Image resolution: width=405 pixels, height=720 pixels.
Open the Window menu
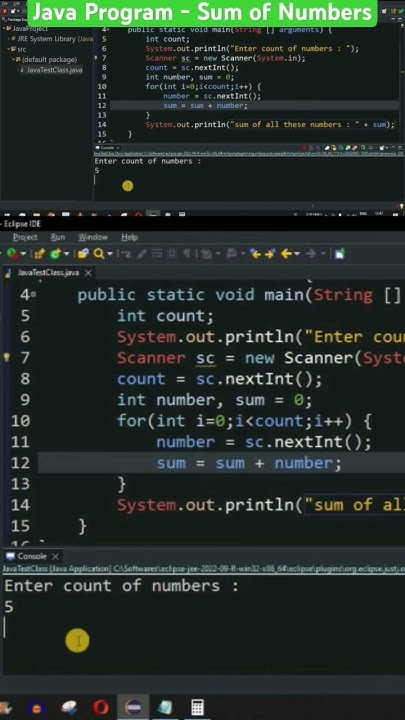pos(93,237)
